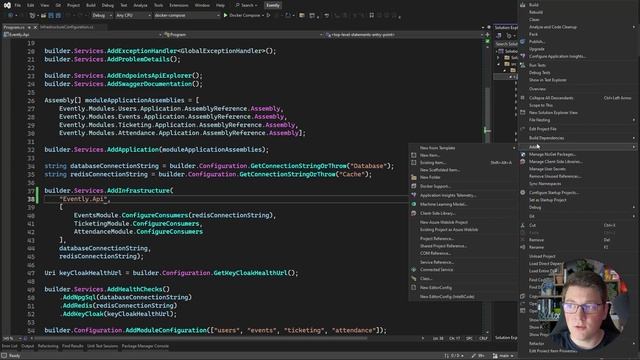The height and width of the screenshot is (360, 640).
Task: Click the Client-Side Library icon in Add submenu
Action: 413,213
